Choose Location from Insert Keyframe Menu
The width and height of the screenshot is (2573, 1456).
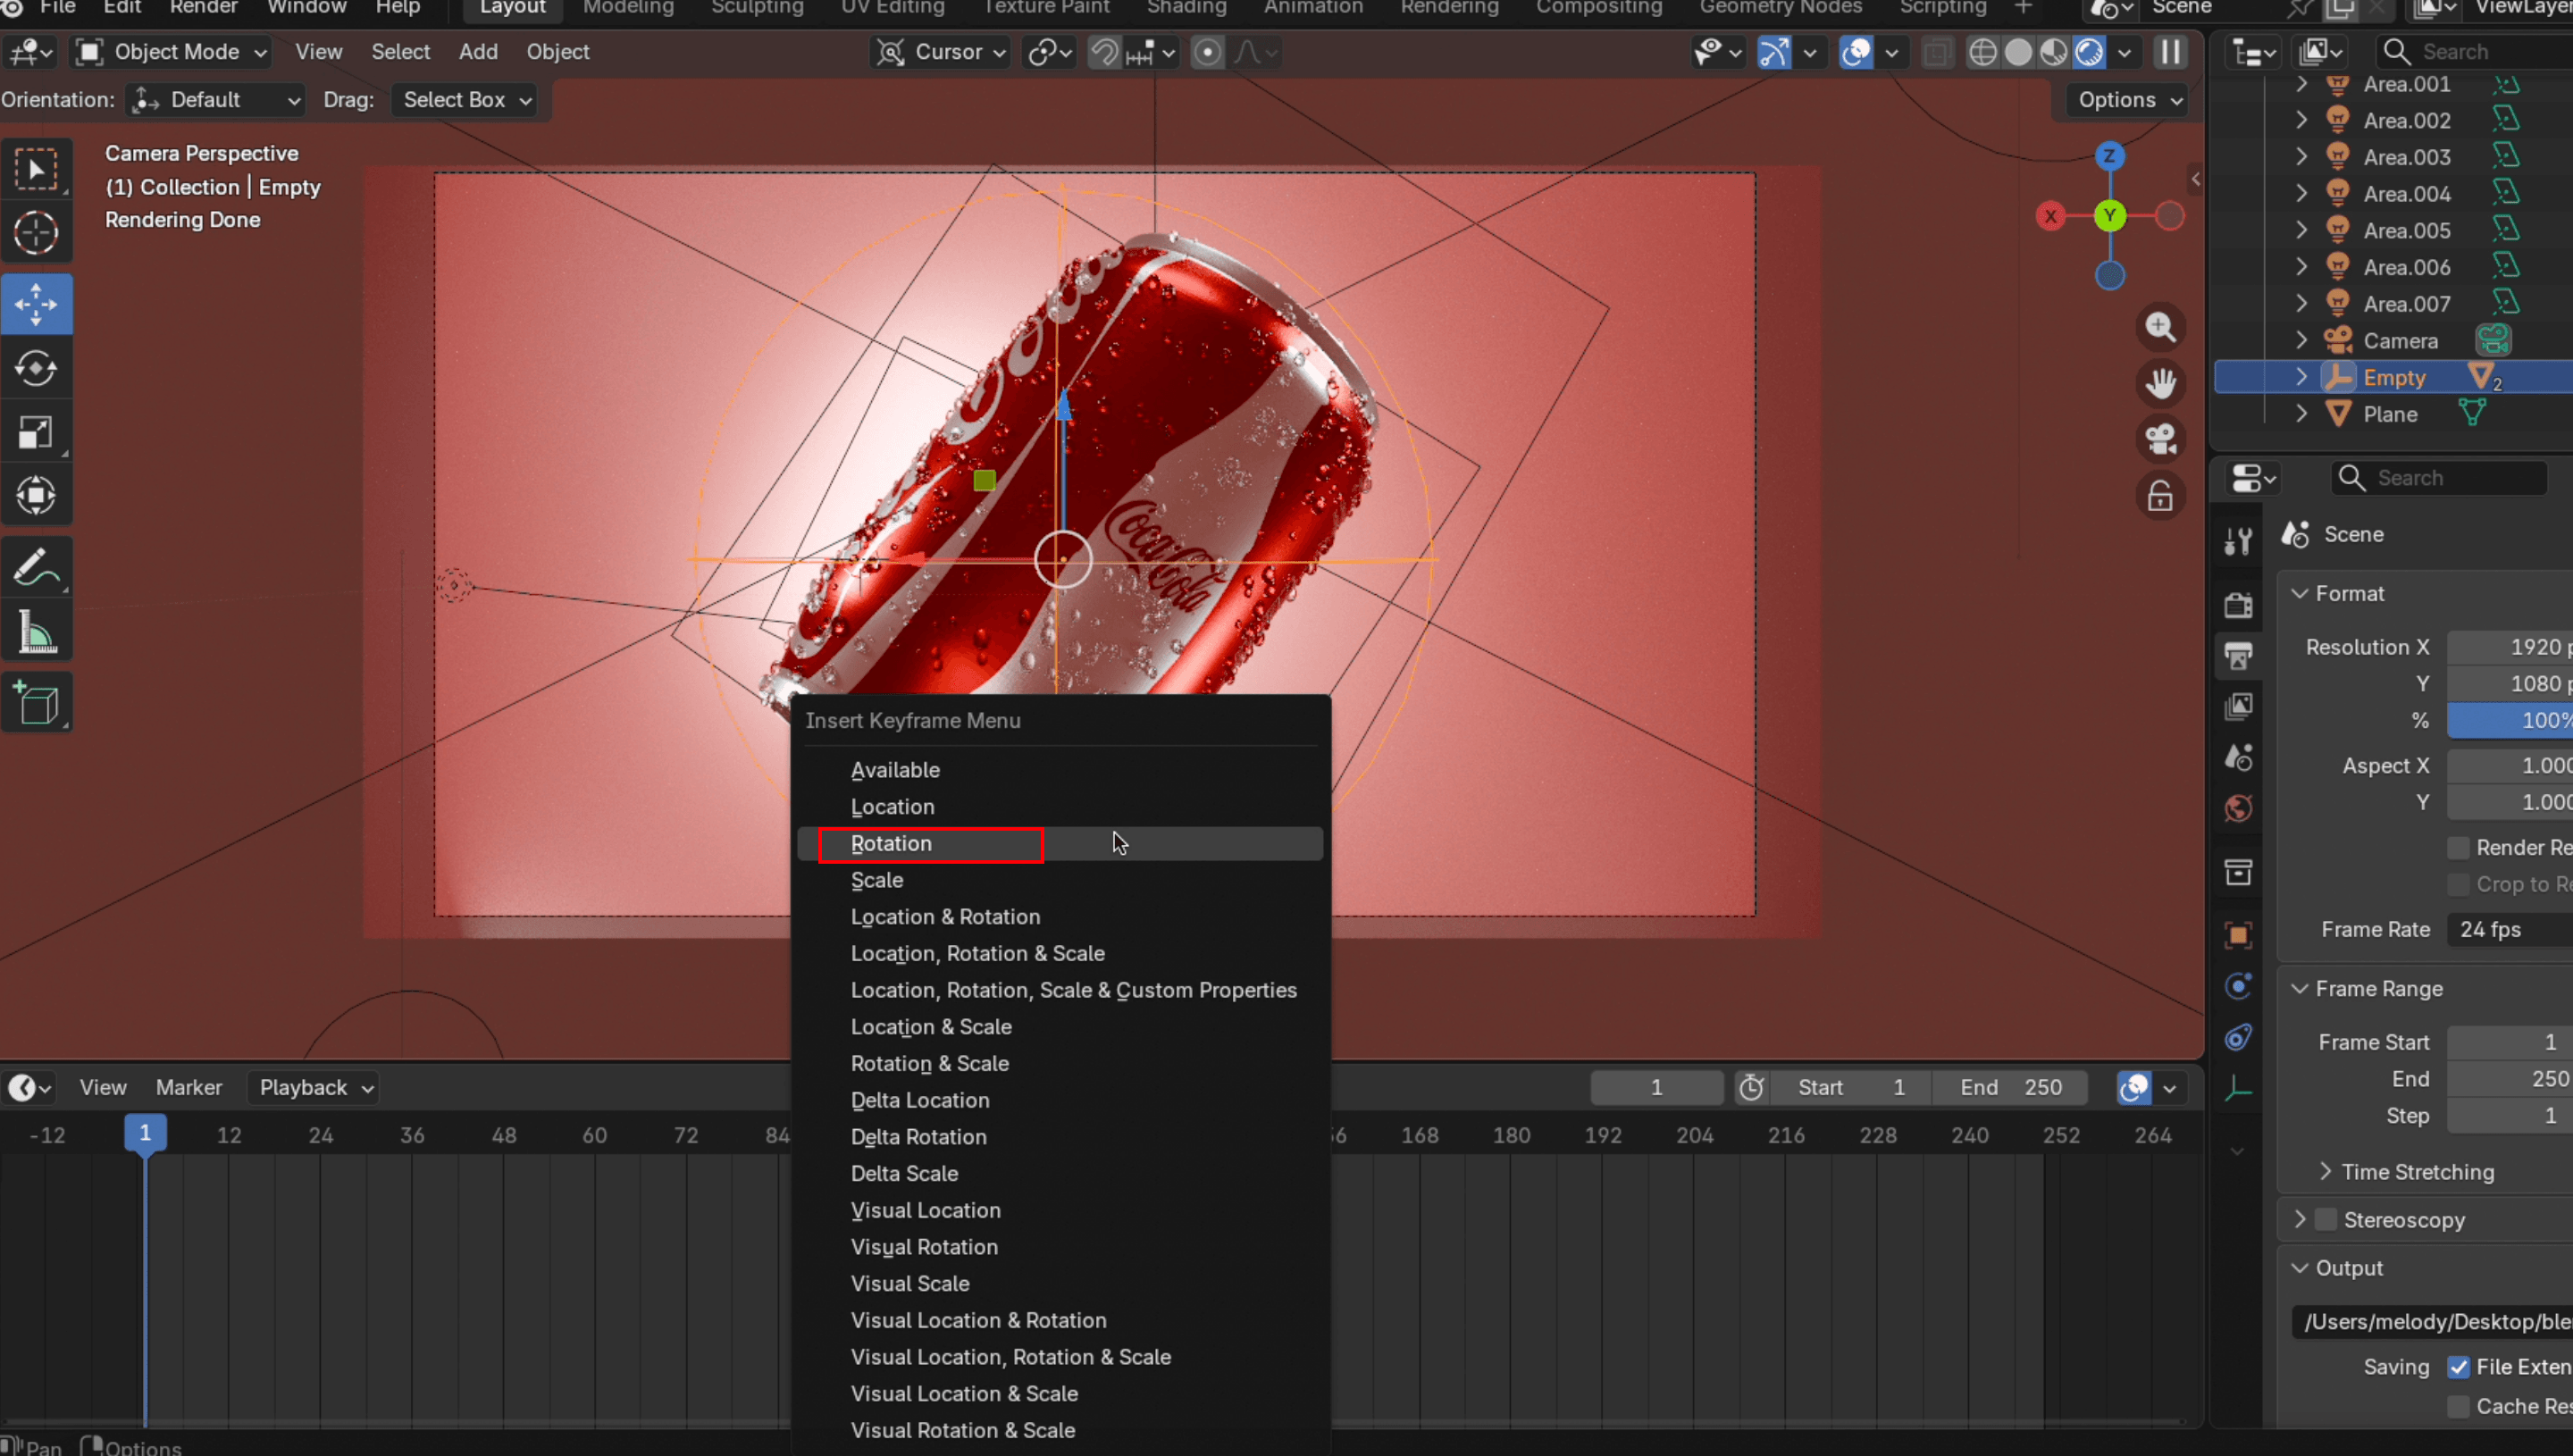click(1060, 807)
